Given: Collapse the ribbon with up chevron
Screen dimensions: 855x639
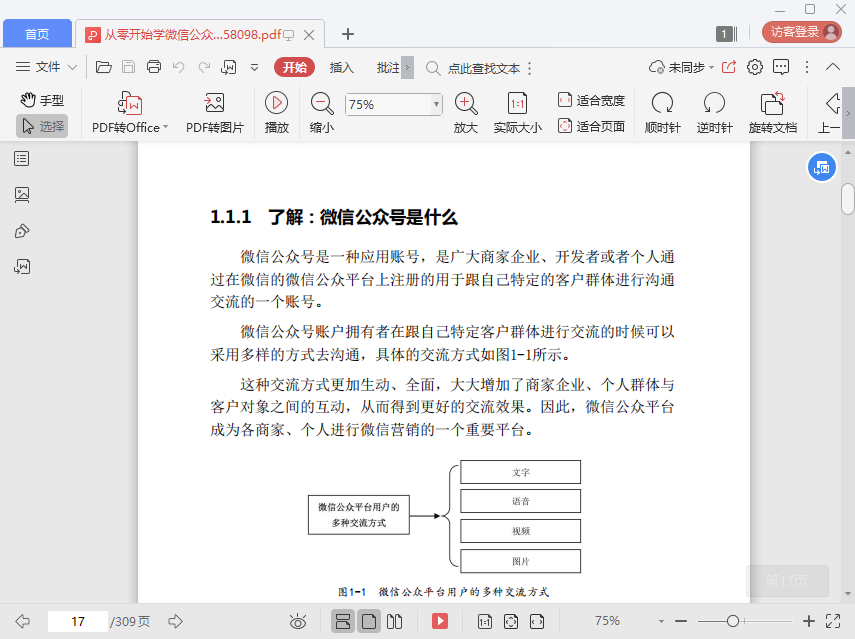Looking at the screenshot, I should coord(833,67).
